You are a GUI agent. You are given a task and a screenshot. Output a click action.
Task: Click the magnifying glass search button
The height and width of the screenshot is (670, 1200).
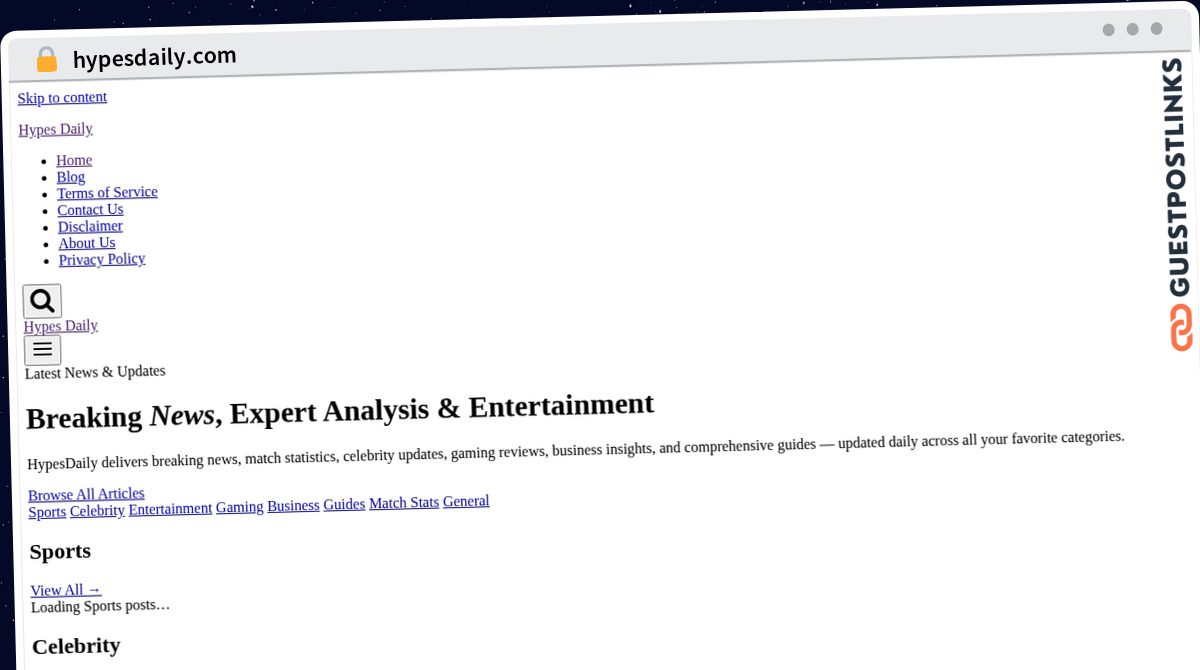(x=42, y=301)
